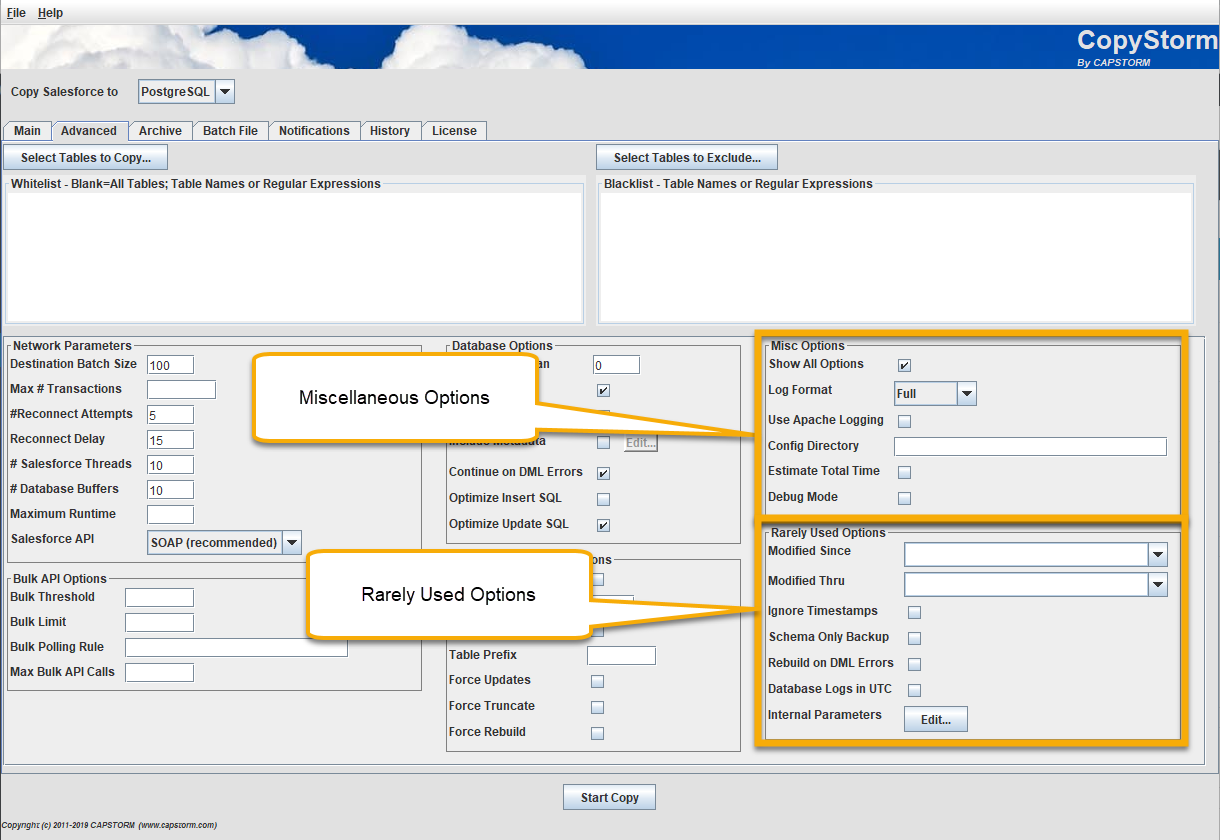This screenshot has height=840, width=1220.
Task: Click the Config Directory field
Action: pos(1030,447)
